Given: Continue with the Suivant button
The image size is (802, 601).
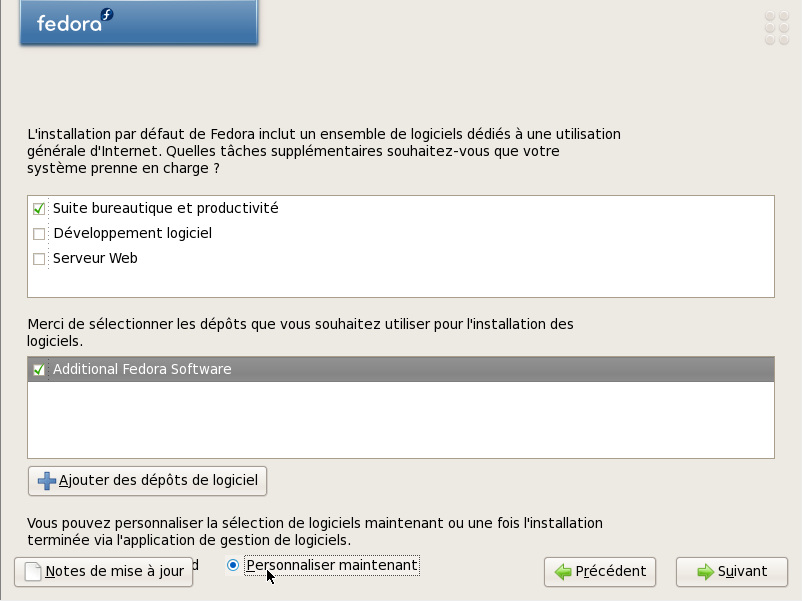Looking at the screenshot, I should (x=732, y=572).
